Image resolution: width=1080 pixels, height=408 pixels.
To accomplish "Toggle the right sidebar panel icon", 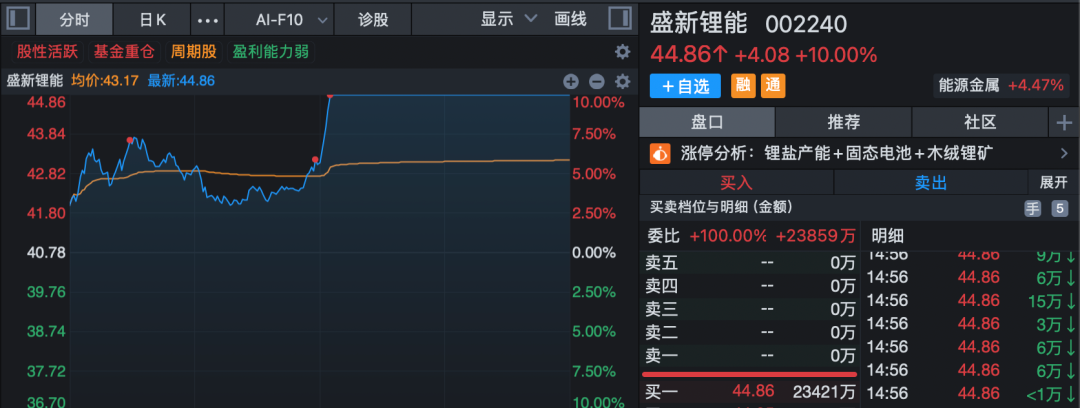I will point(621,18).
